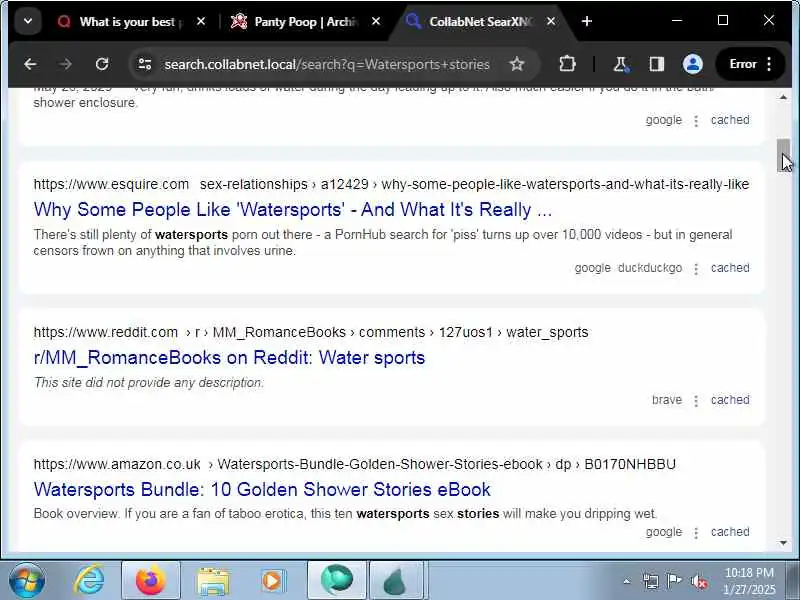
Task: Open the Error browser menu button
Action: click(x=750, y=64)
